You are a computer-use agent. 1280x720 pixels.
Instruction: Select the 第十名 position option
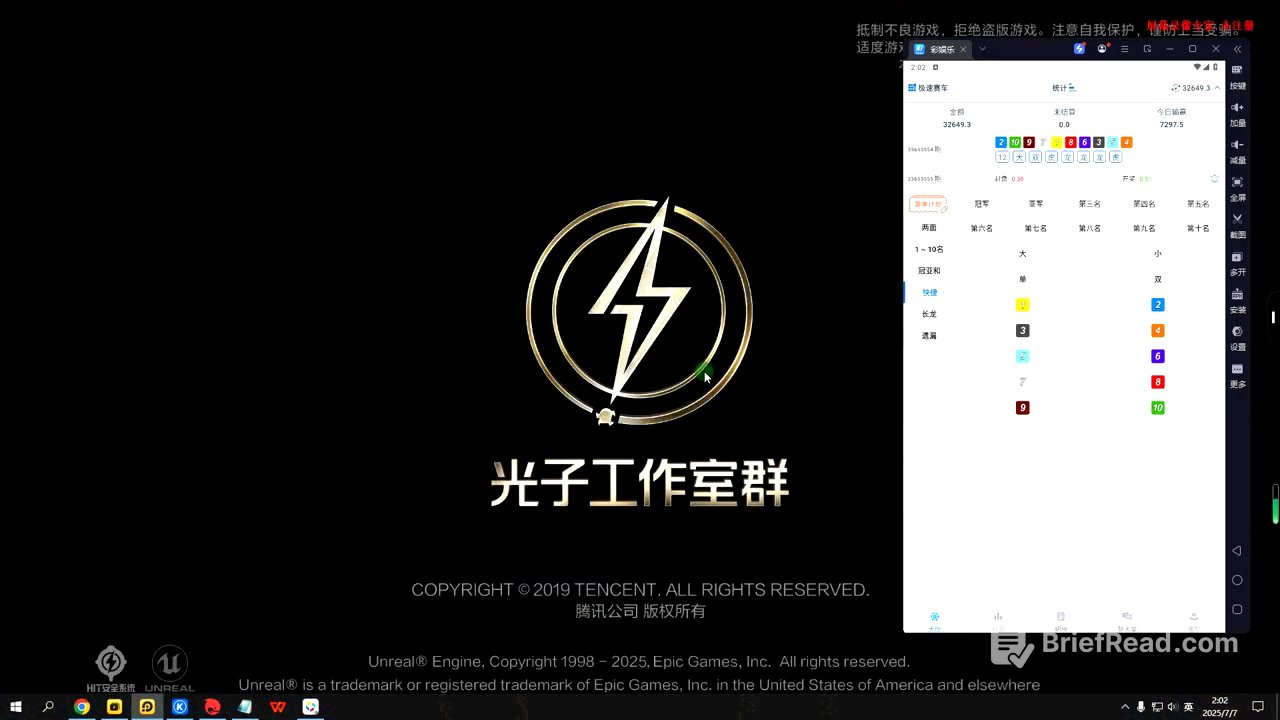tap(1198, 229)
